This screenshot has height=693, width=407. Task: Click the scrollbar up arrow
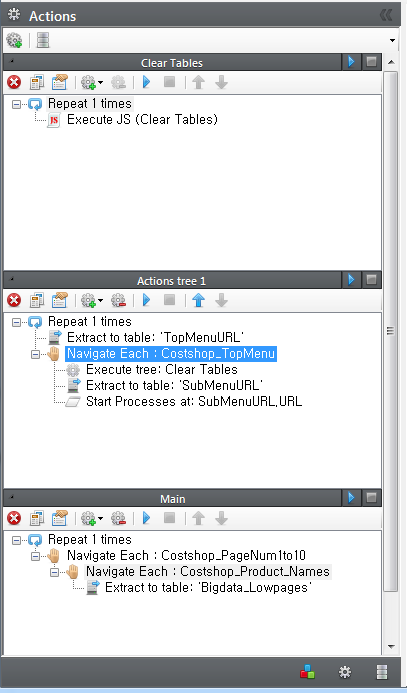tap(391, 62)
